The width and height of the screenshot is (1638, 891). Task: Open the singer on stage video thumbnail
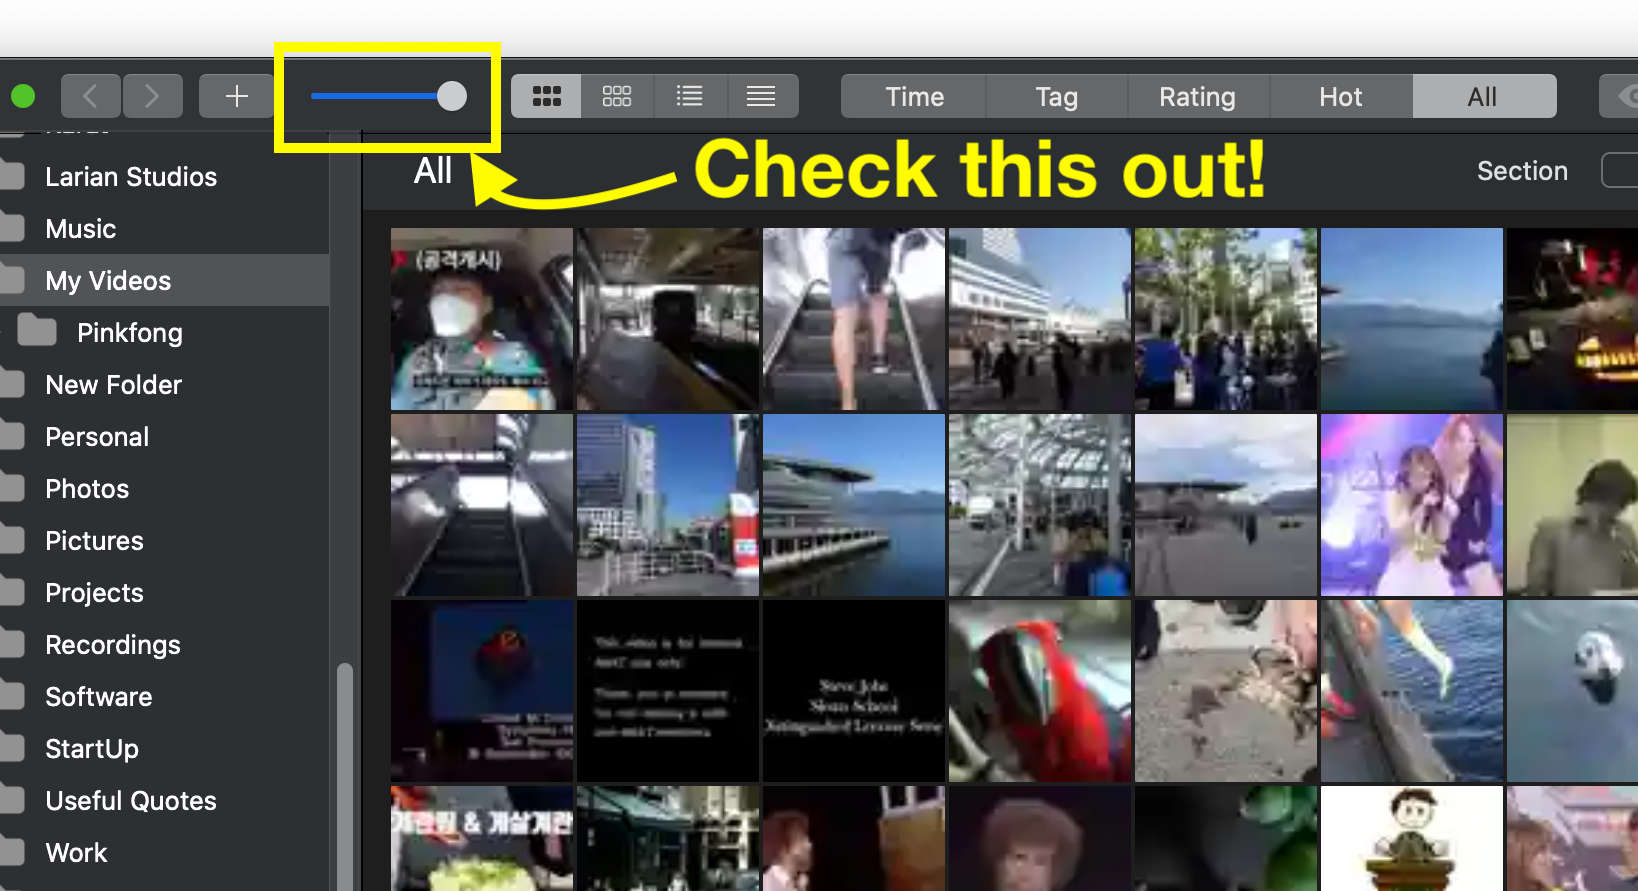click(1412, 505)
